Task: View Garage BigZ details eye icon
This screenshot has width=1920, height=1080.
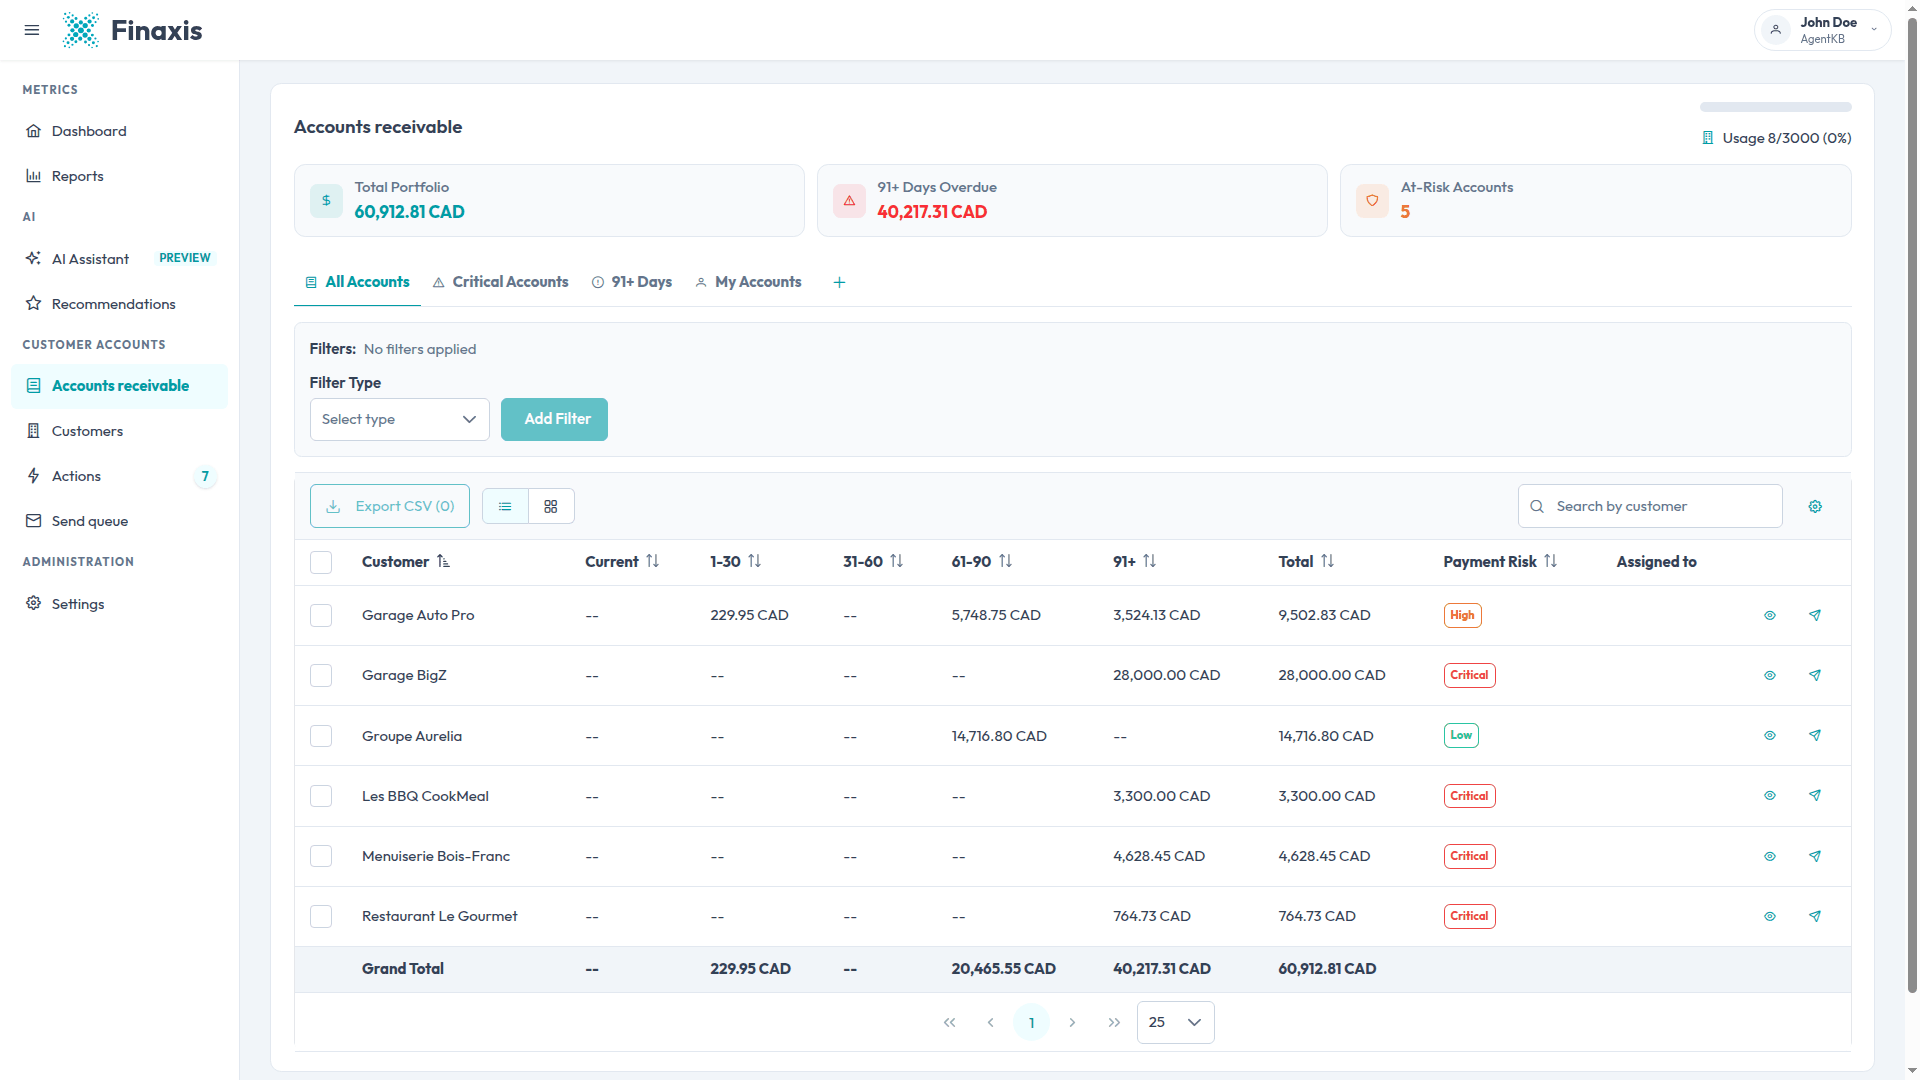Action: pos(1770,676)
